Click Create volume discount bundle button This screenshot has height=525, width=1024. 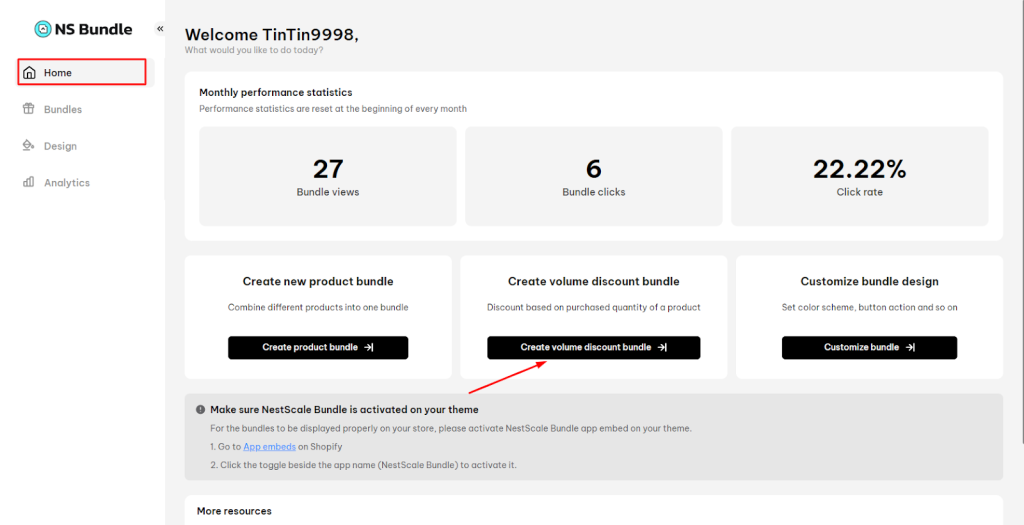pos(594,347)
